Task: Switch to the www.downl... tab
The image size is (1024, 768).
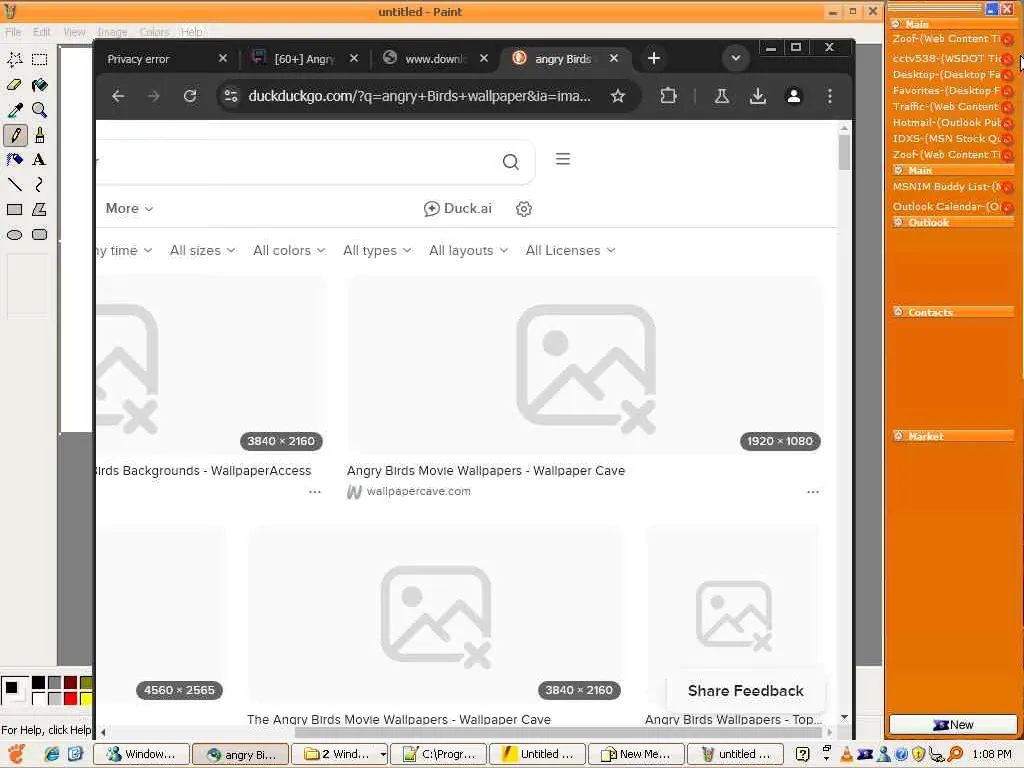Action: pyautogui.click(x=436, y=59)
